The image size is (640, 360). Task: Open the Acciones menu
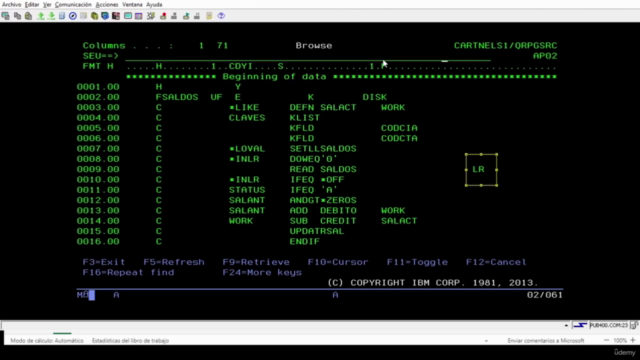point(107,4)
